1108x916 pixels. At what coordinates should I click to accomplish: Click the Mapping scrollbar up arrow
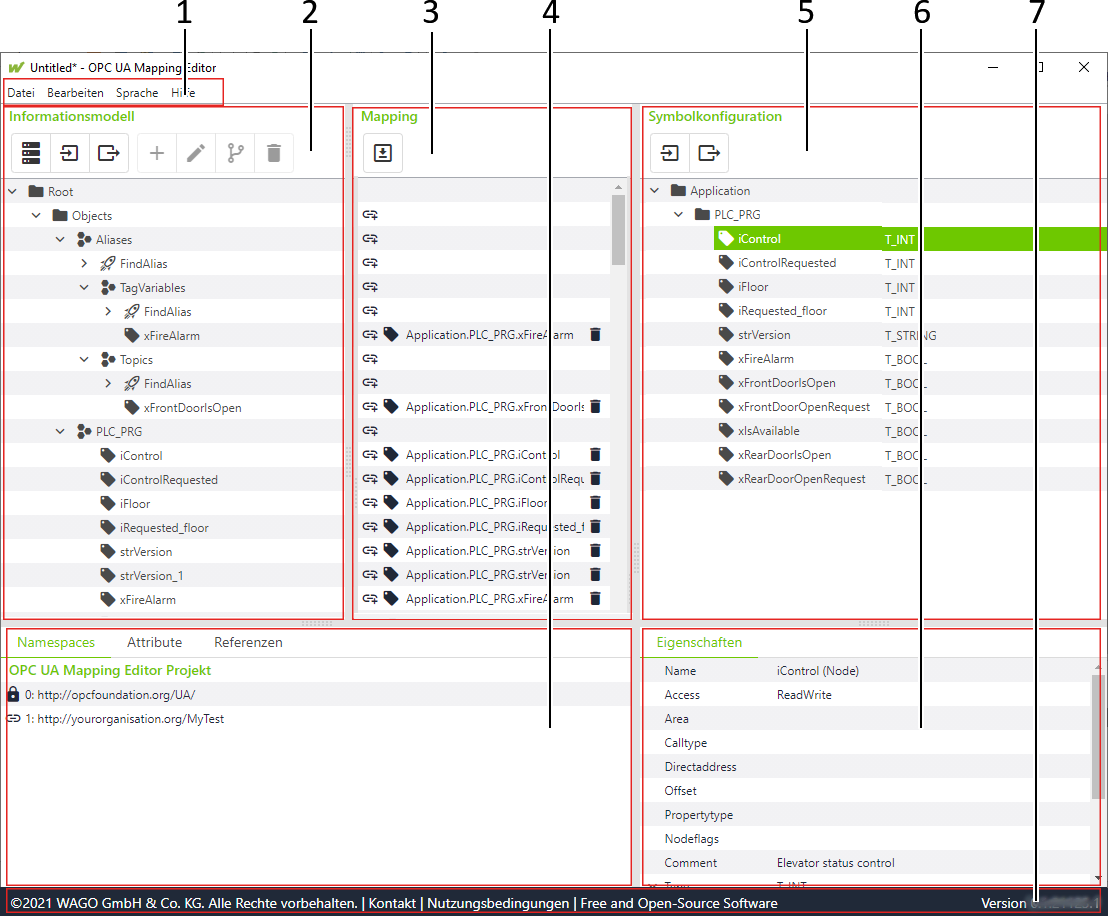(x=618, y=187)
